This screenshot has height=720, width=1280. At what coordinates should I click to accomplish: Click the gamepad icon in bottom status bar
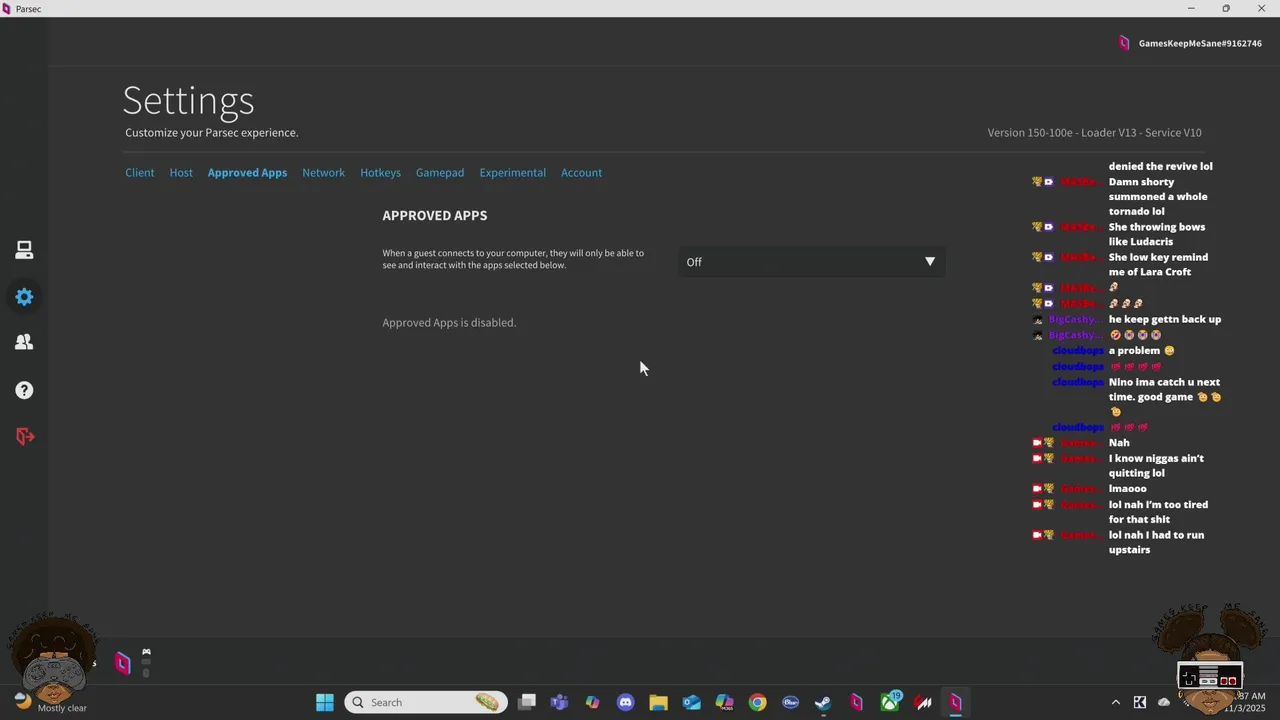pos(146,652)
